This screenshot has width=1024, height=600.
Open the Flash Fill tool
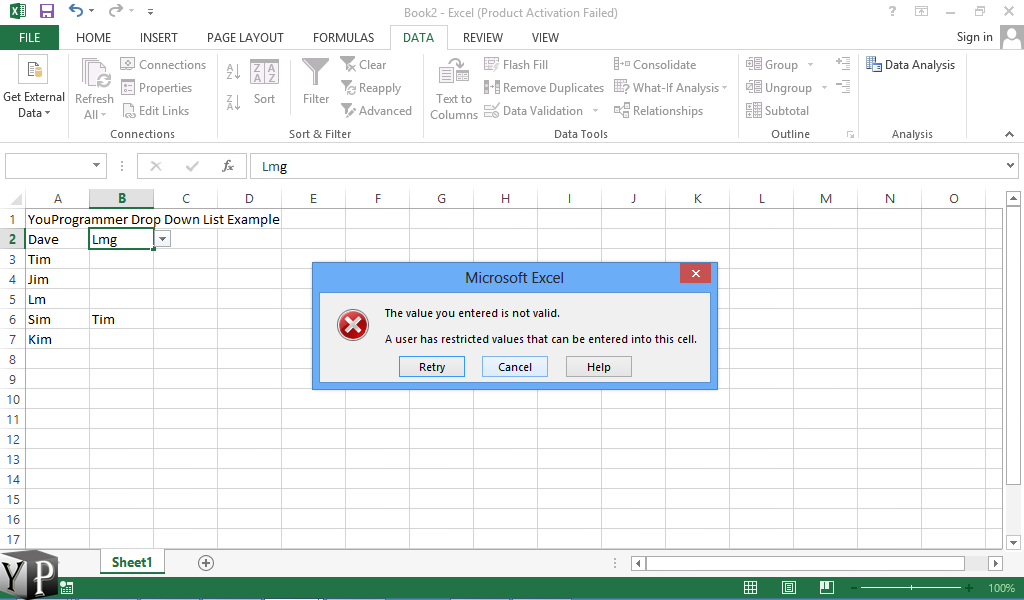pos(517,64)
